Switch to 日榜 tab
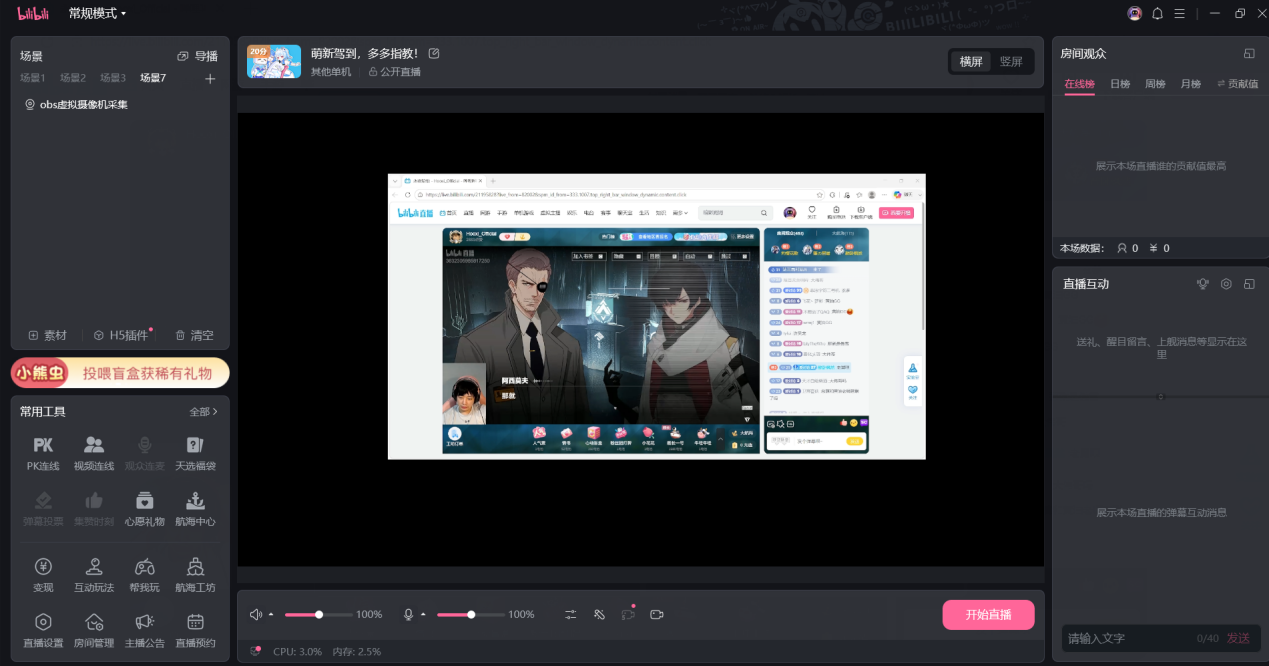This screenshot has width=1269, height=666. click(x=1120, y=84)
